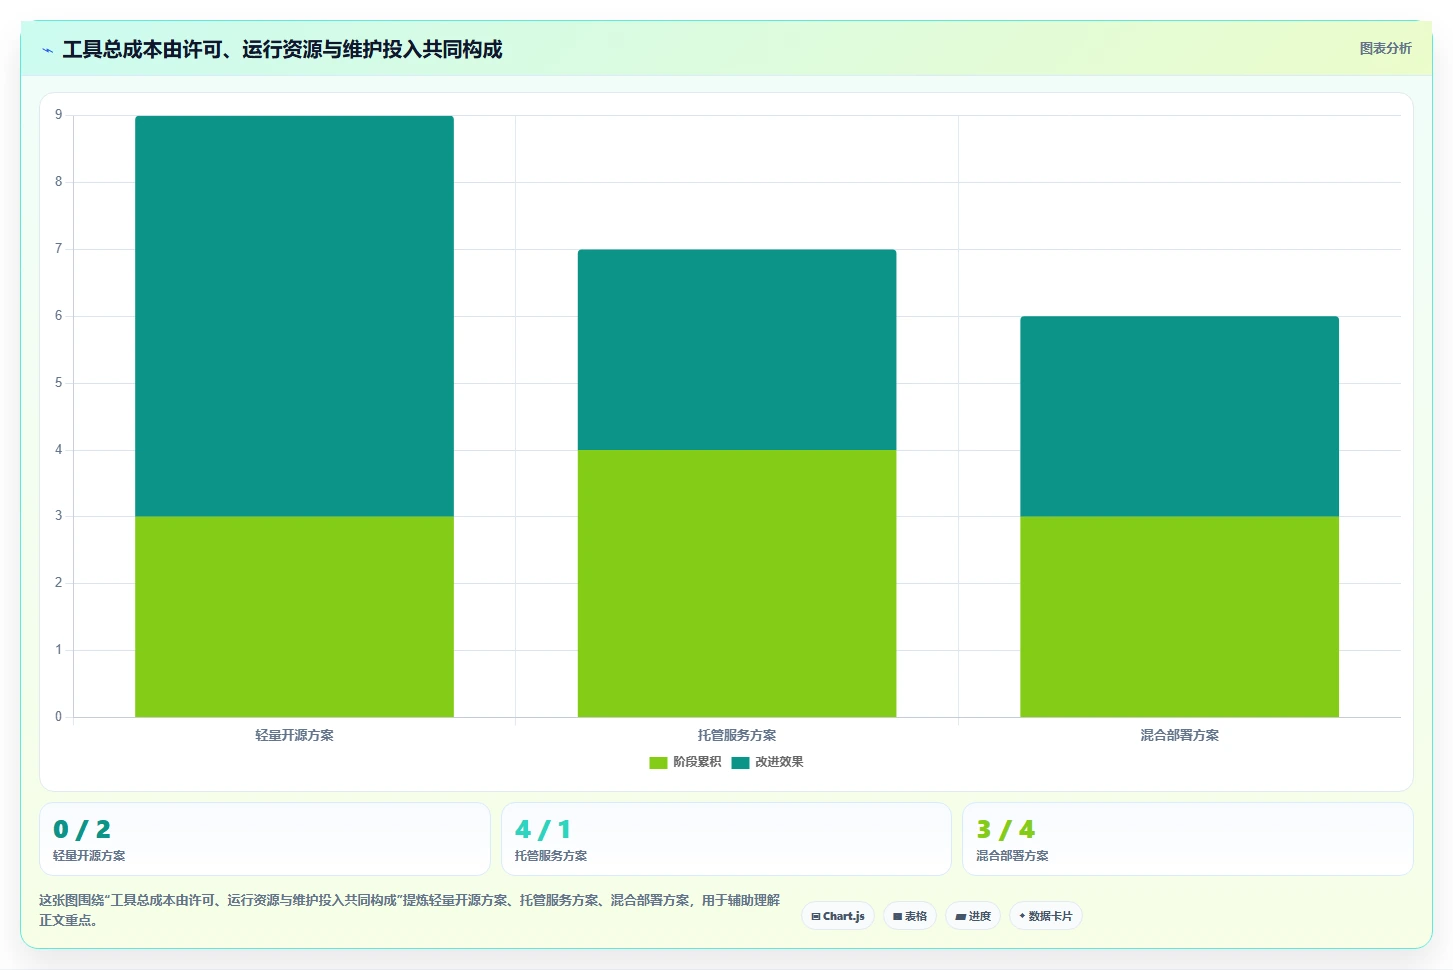Click the 托管服务方案 x-axis label

(x=737, y=735)
